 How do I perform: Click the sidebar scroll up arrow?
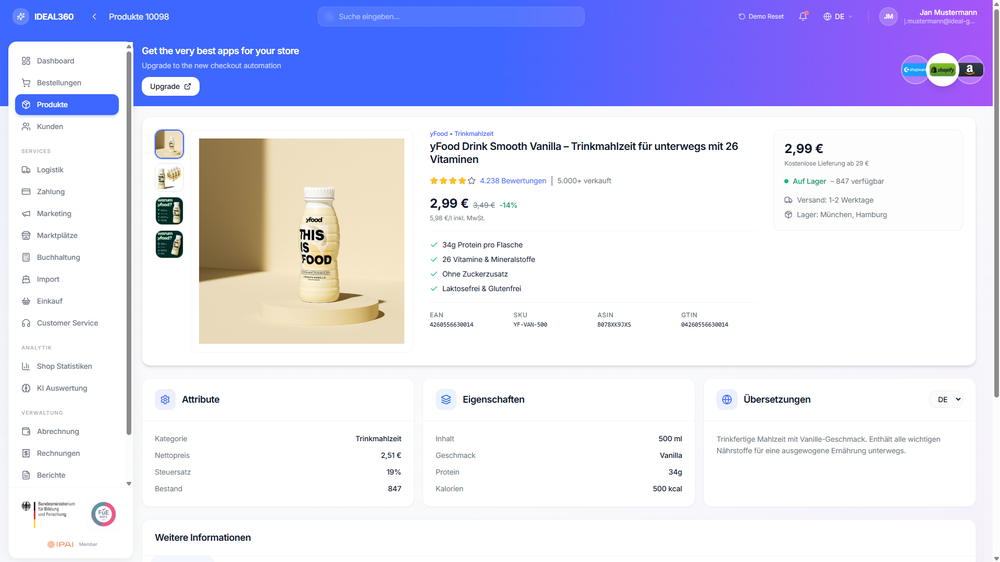(x=129, y=47)
